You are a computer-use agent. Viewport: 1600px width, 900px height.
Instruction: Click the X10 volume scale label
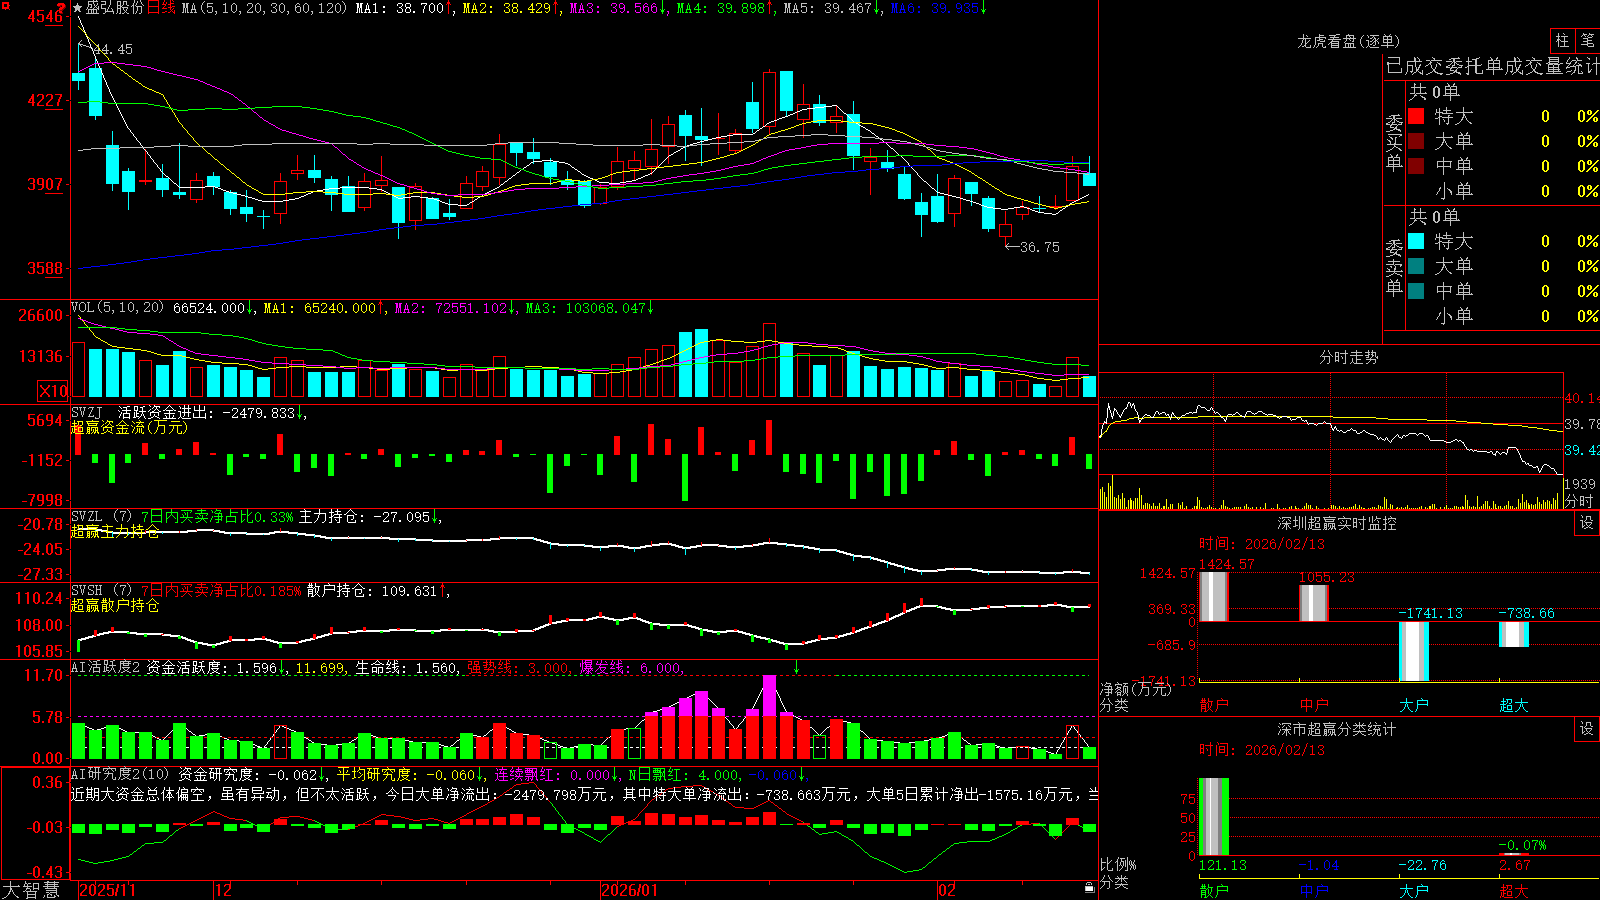point(53,391)
